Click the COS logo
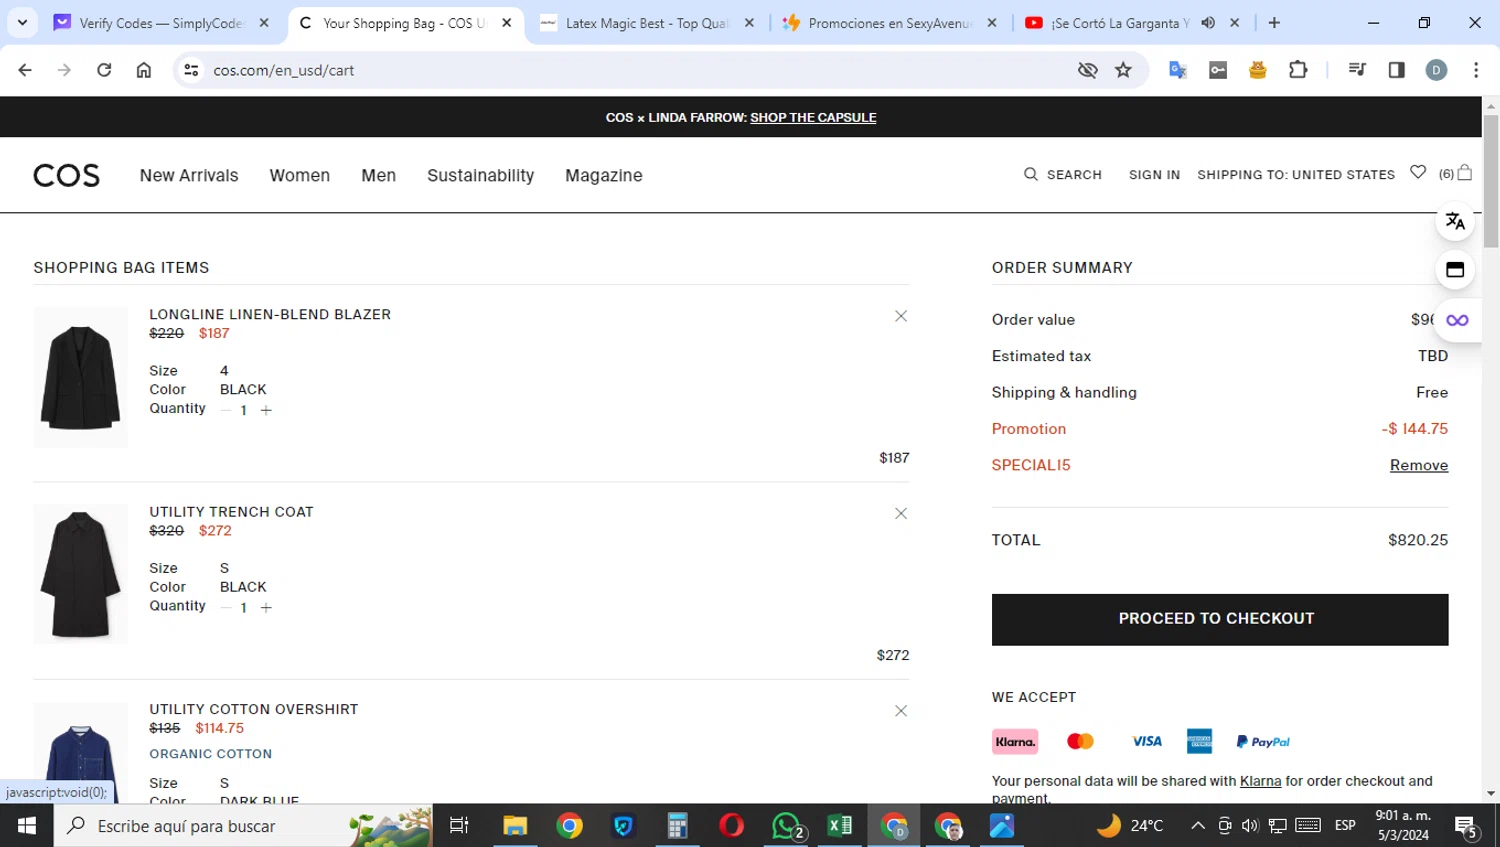Viewport: 1500px width, 847px height. [x=66, y=175]
